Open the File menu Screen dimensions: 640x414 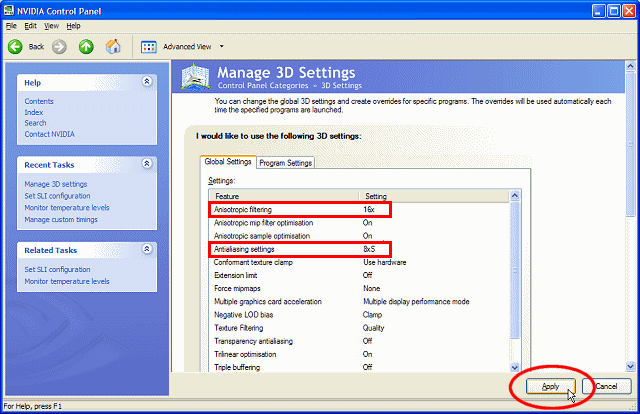point(11,26)
